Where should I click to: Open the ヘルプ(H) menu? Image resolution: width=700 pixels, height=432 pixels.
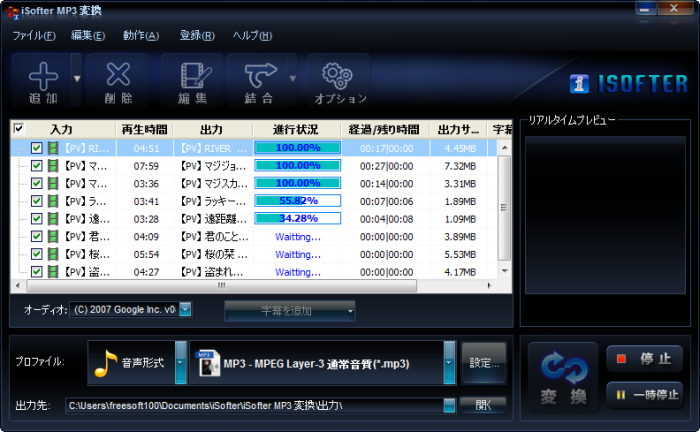pyautogui.click(x=252, y=35)
